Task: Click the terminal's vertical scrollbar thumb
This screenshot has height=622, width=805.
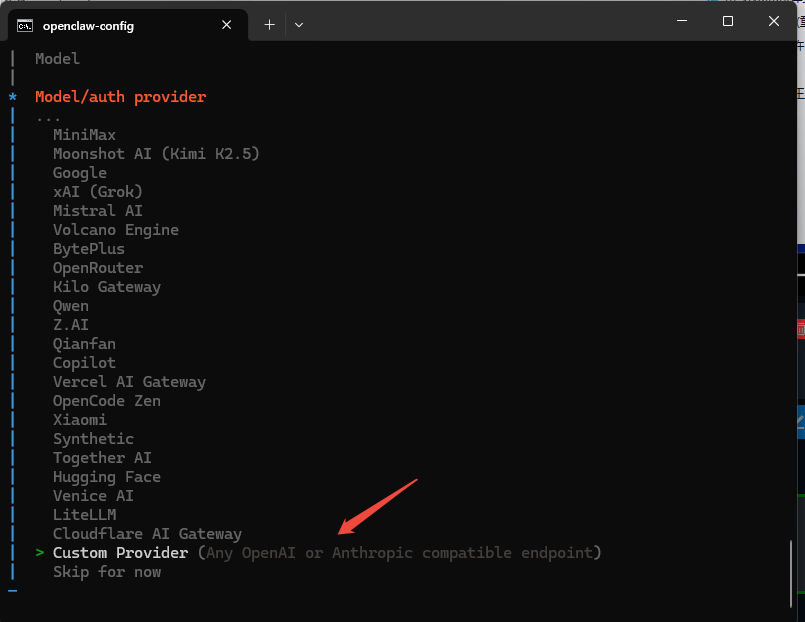Action: [790, 574]
